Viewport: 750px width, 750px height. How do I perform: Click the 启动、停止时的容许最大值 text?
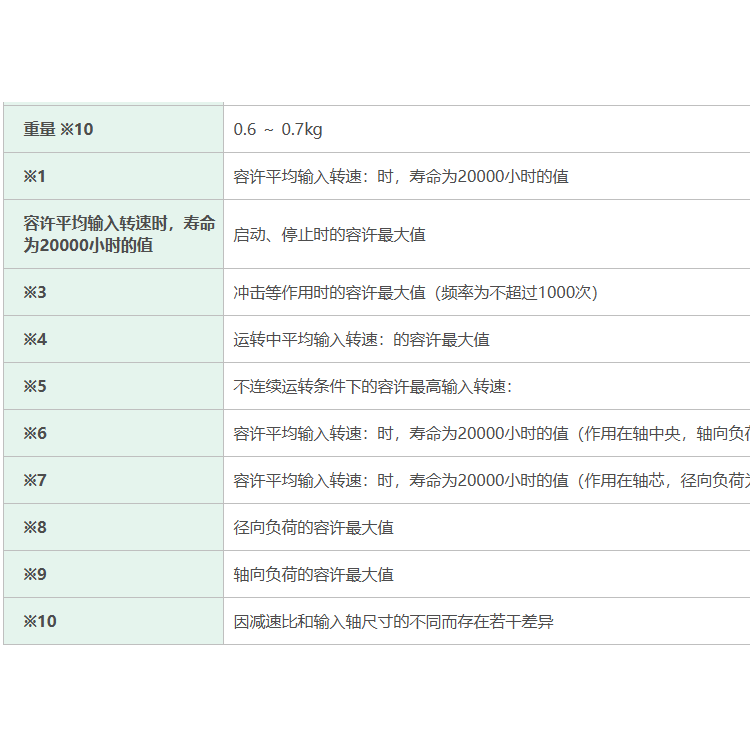329,234
